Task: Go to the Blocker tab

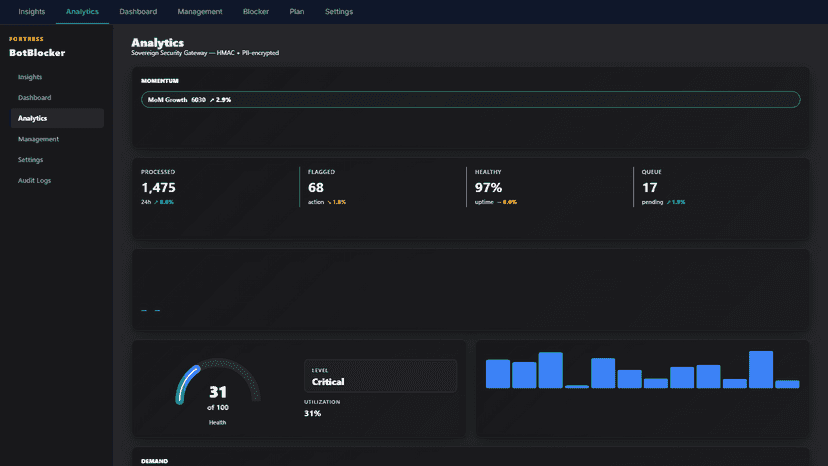Action: (256, 12)
